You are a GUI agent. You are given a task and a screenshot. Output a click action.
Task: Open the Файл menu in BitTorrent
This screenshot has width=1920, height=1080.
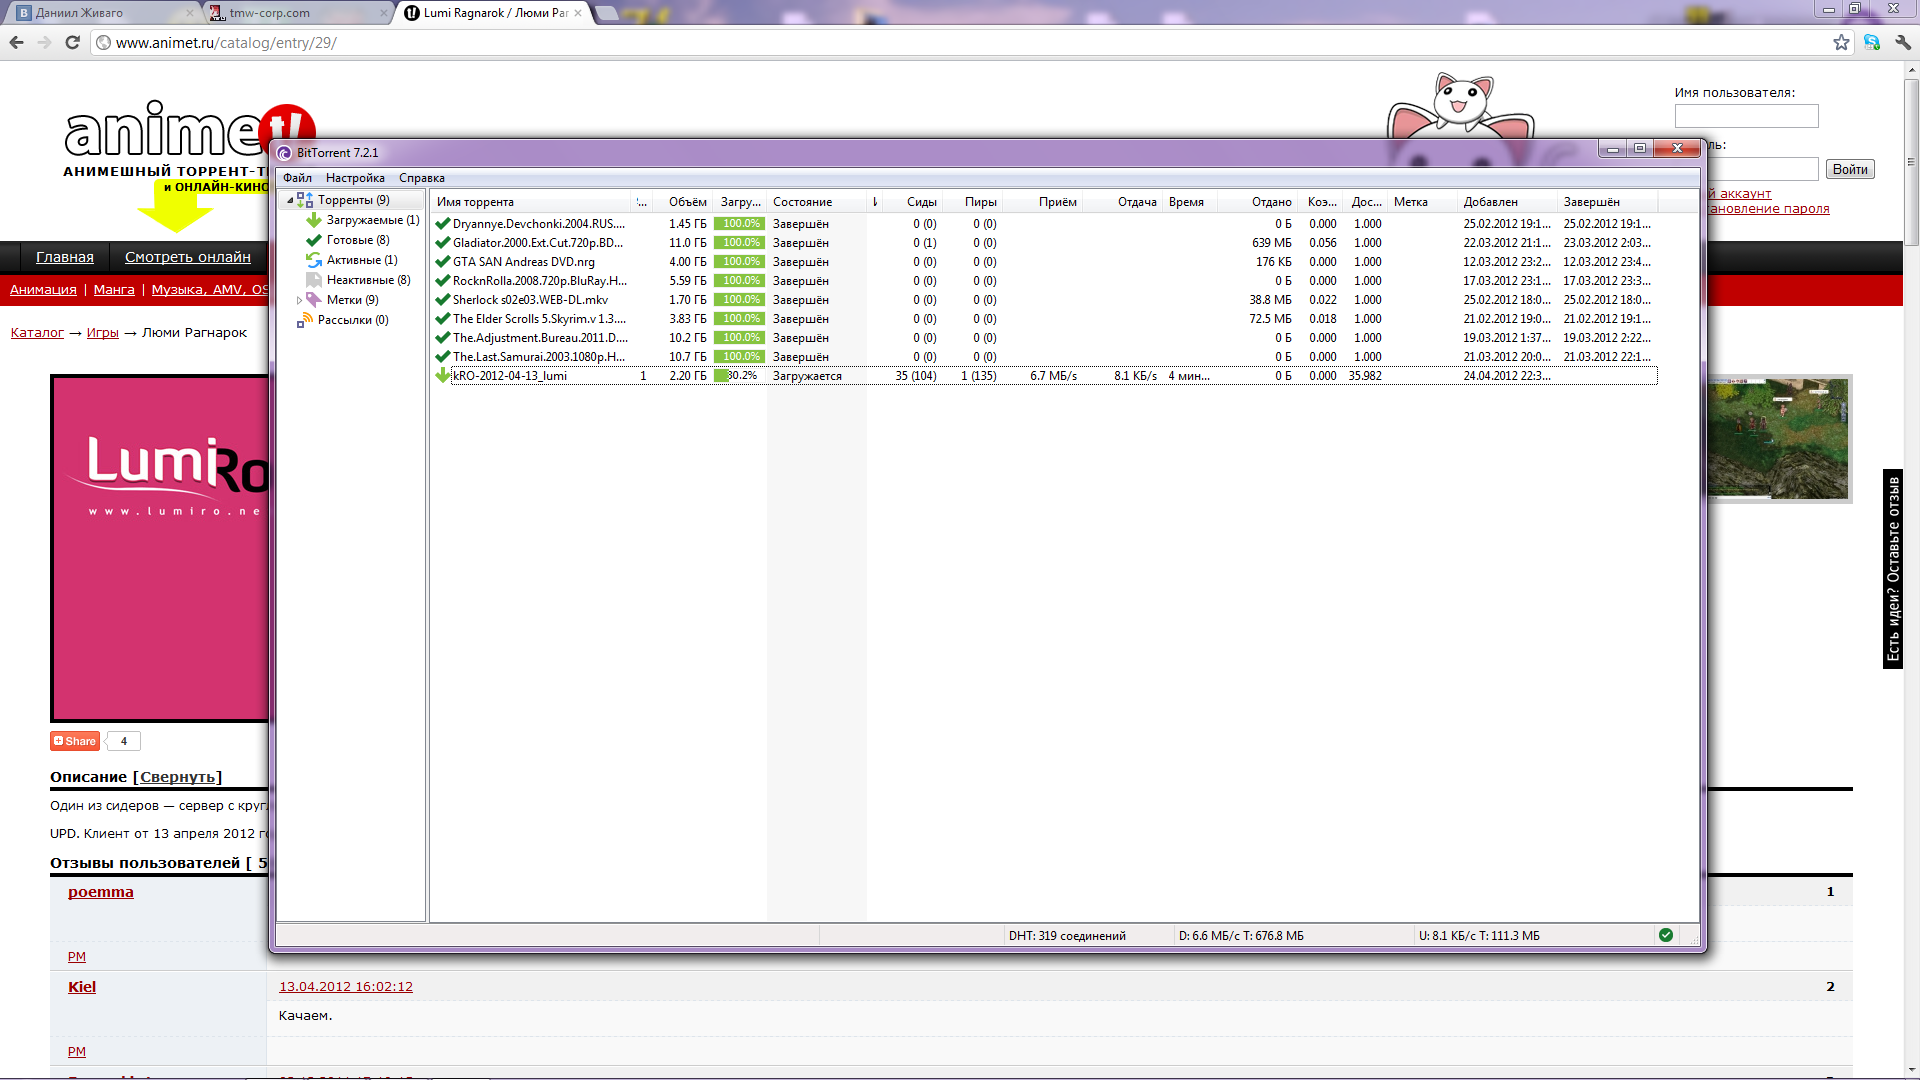point(297,178)
